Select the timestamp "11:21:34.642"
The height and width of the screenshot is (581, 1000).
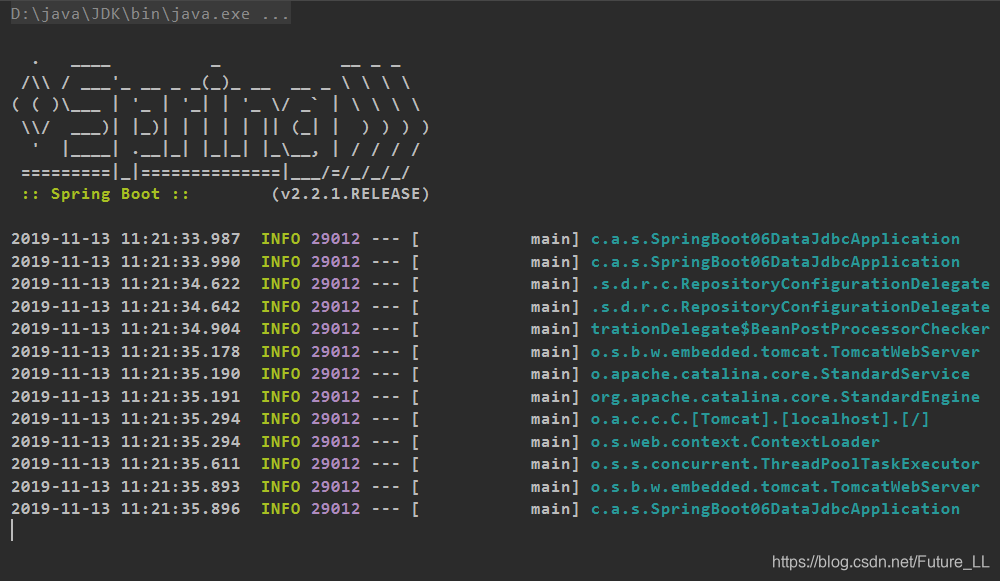[180, 307]
